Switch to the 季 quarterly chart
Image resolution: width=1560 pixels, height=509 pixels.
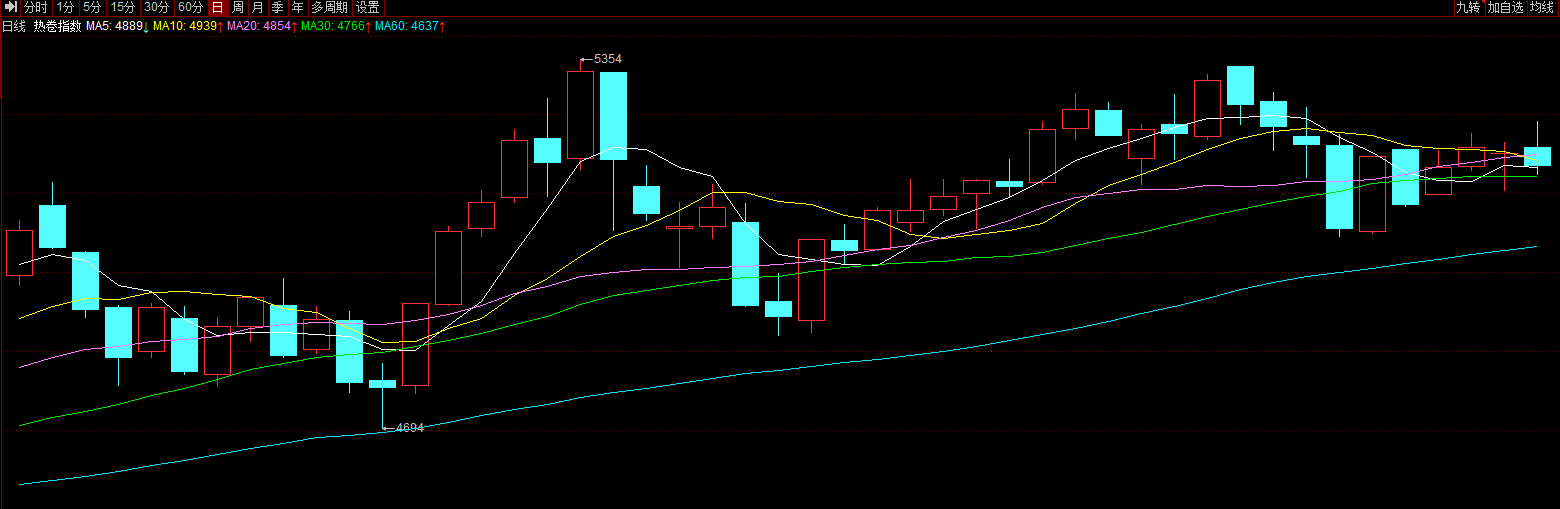[x=278, y=7]
